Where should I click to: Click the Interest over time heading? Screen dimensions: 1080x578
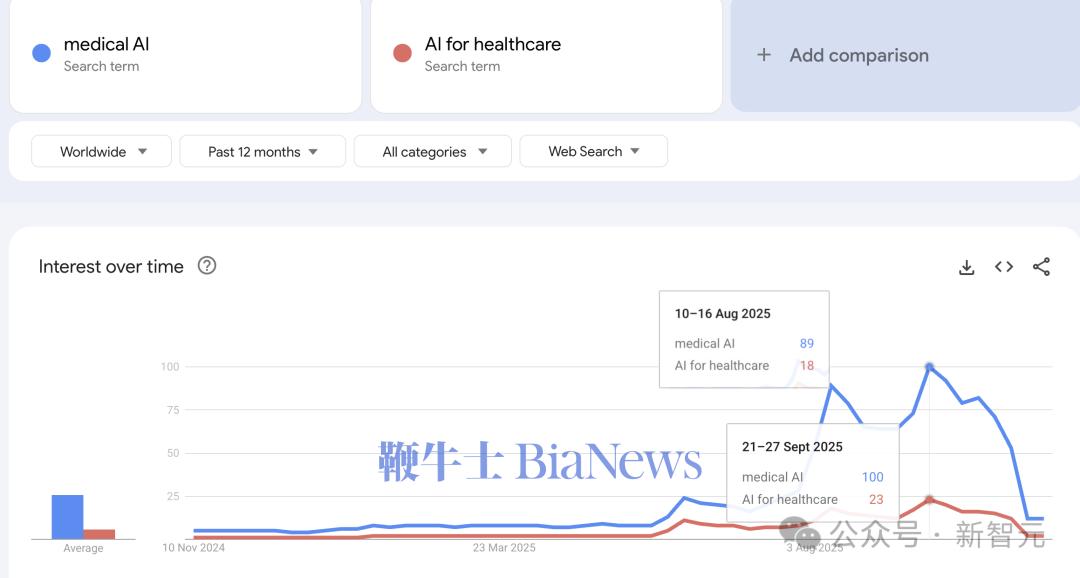tap(111, 267)
